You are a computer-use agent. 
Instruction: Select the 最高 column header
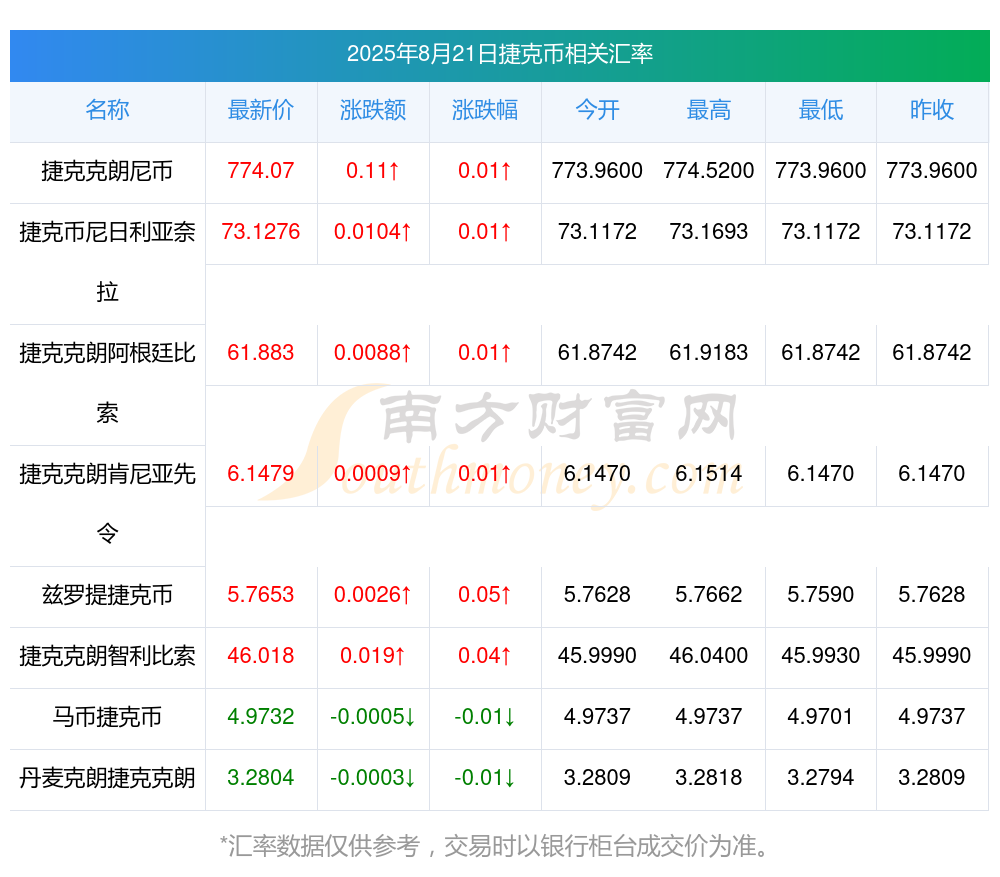click(x=709, y=110)
